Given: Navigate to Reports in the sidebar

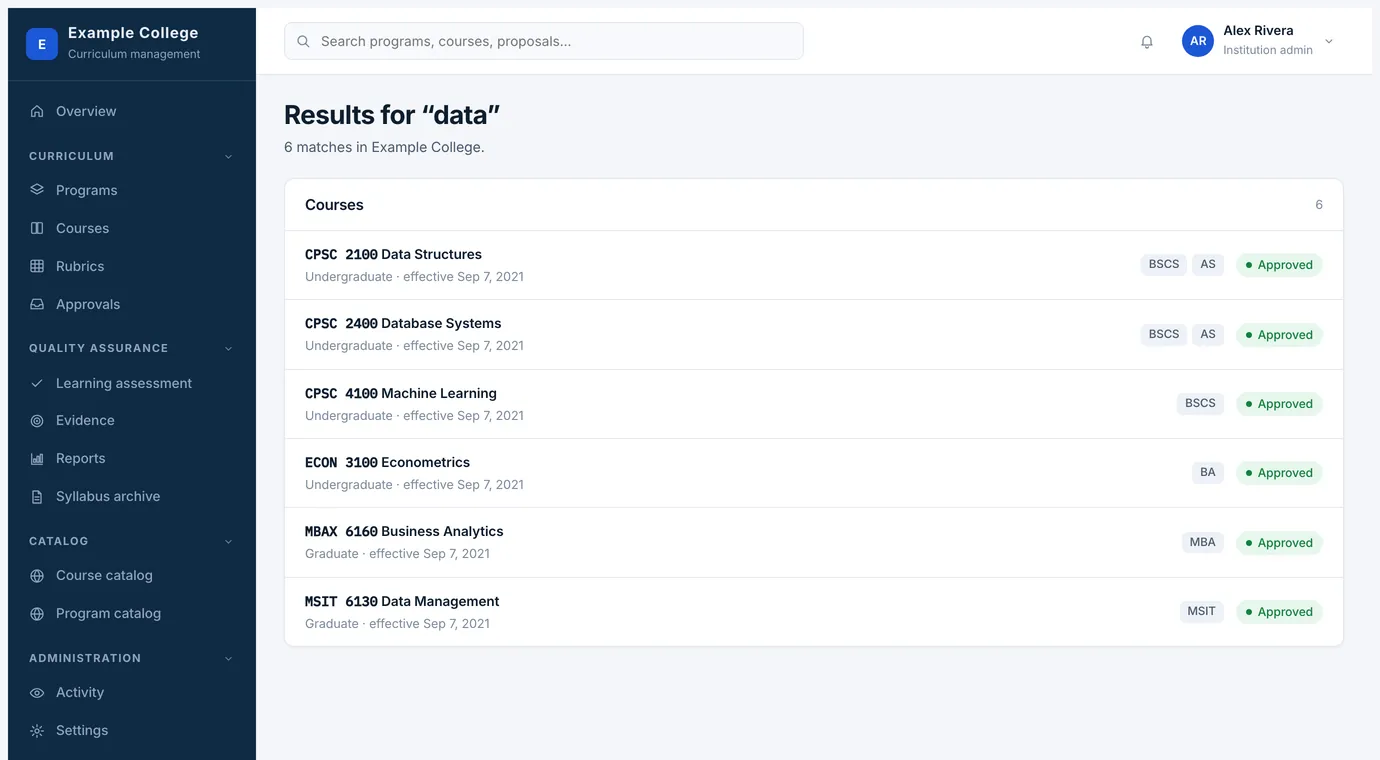Looking at the screenshot, I should (132, 459).
